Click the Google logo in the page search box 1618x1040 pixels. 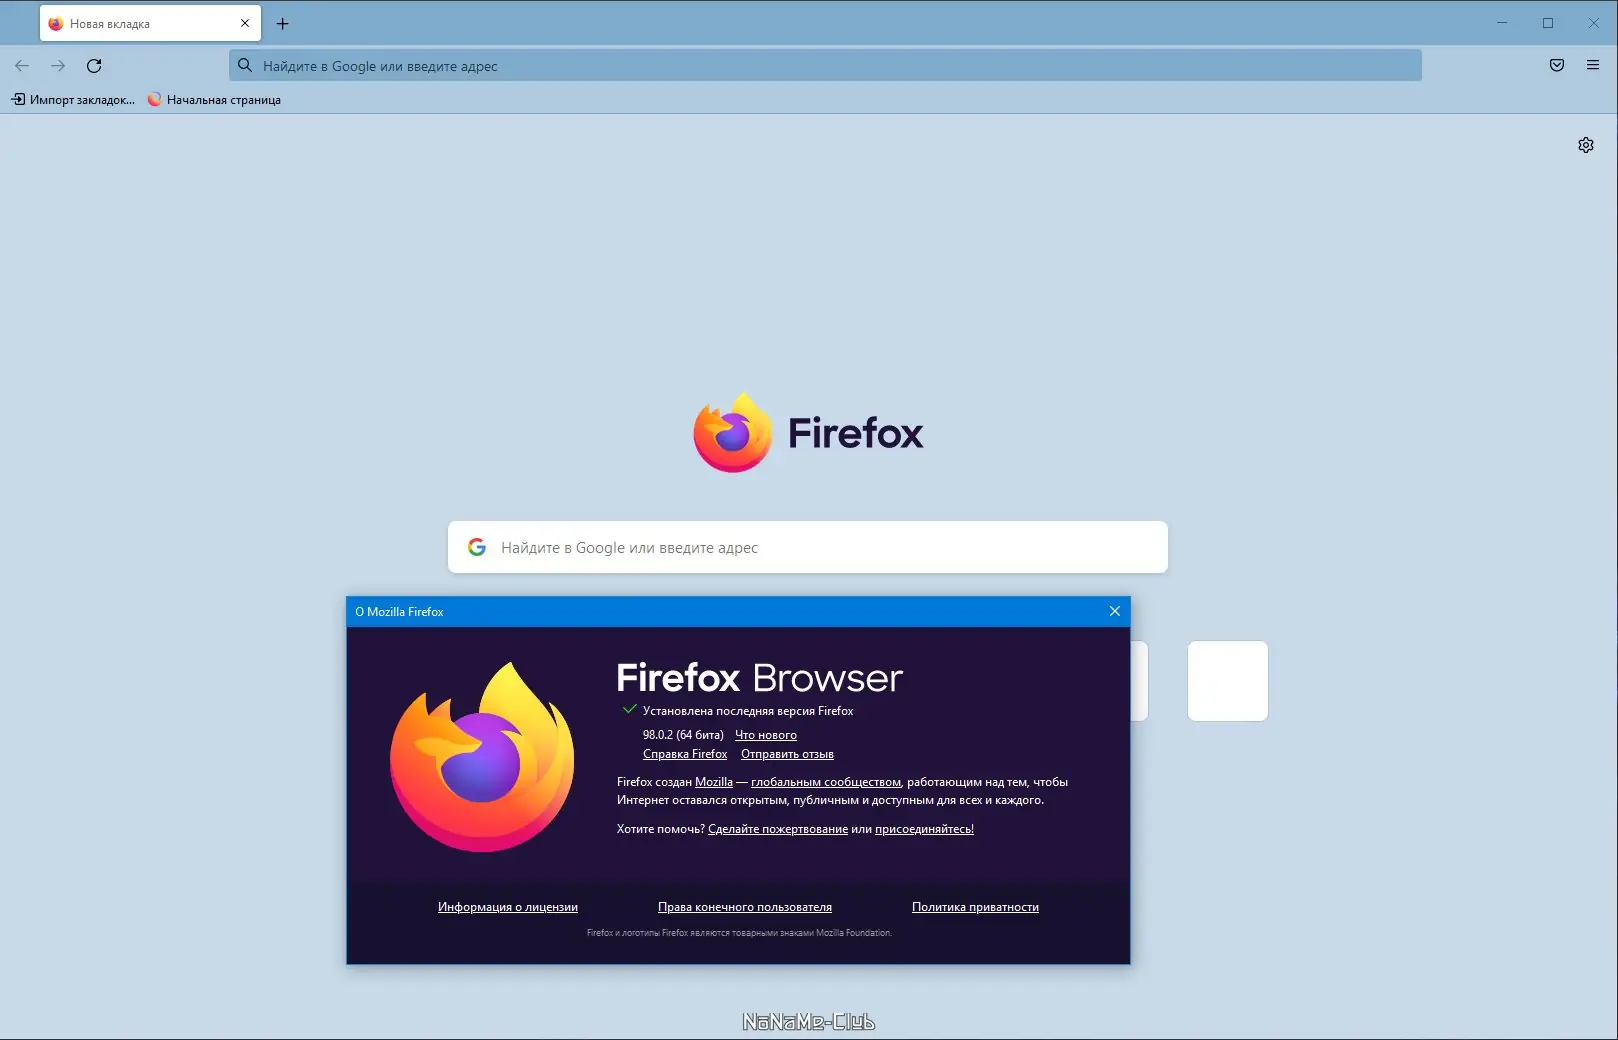click(x=477, y=547)
